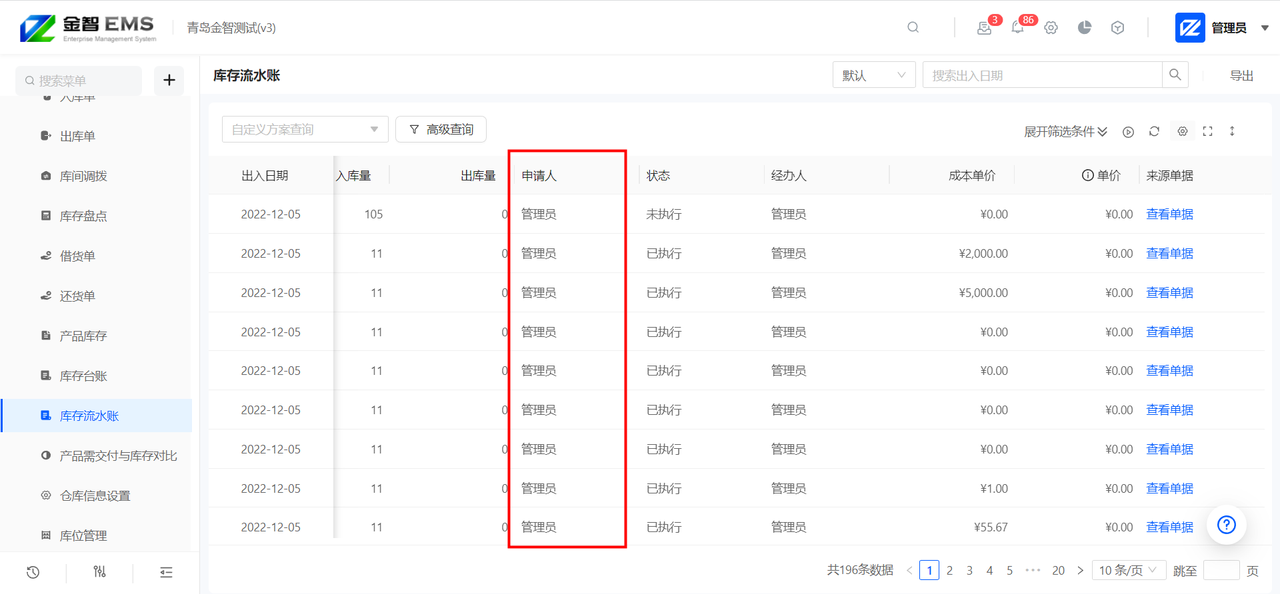Refresh the table with the reload icon
The image size is (1280, 594).
click(1154, 132)
